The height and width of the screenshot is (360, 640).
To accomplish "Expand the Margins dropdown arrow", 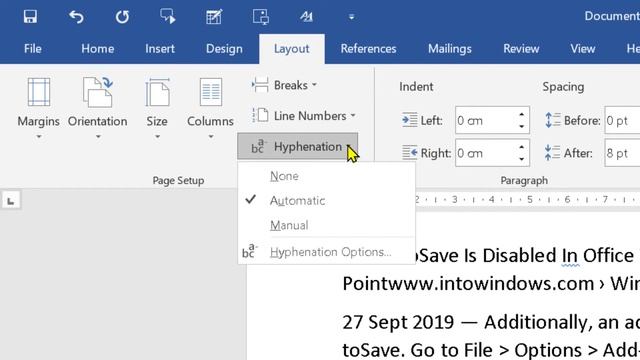I will (39, 137).
